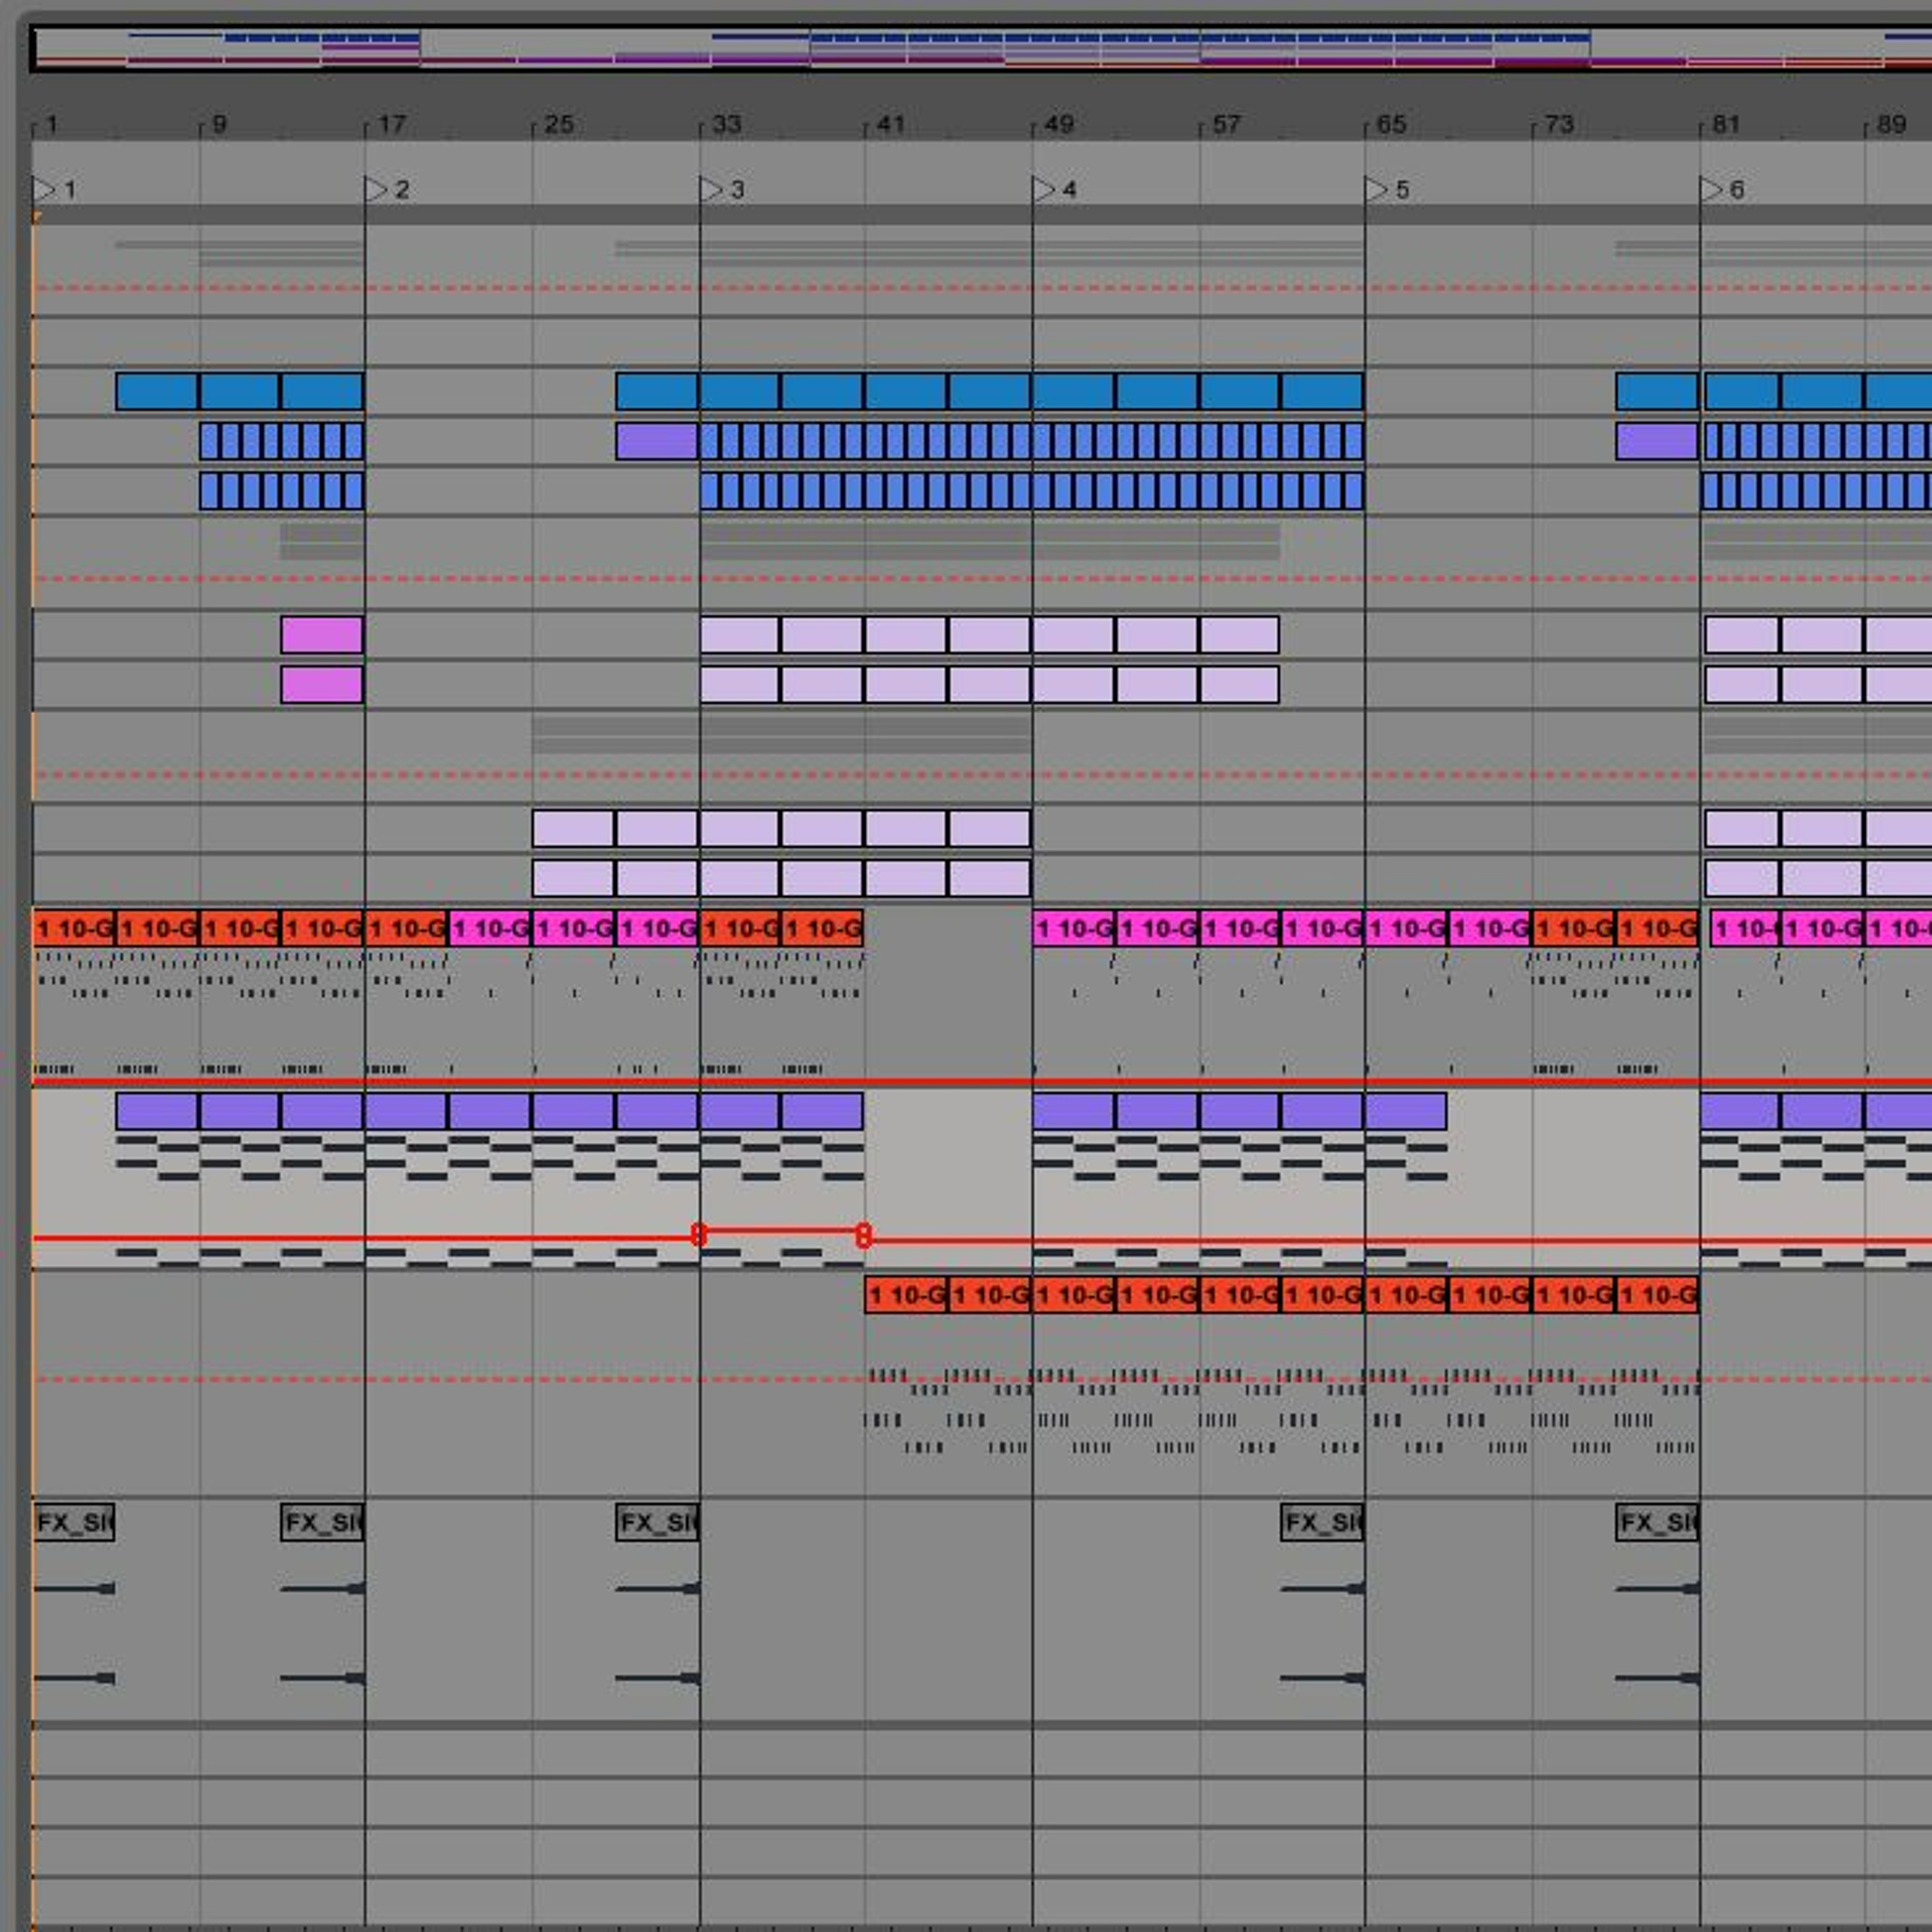Click bar 9 on the beat-time ruler
1932x1932 pixels.
point(218,125)
